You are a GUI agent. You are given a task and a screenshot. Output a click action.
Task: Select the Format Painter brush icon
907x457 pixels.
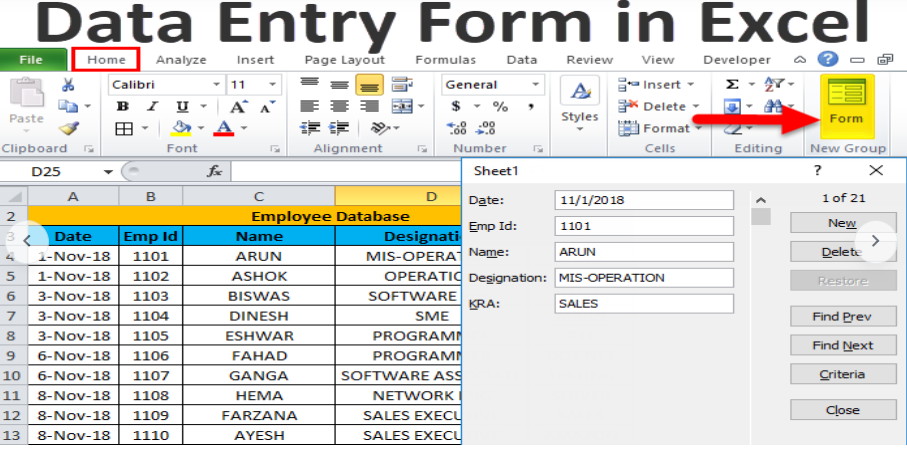[68, 128]
